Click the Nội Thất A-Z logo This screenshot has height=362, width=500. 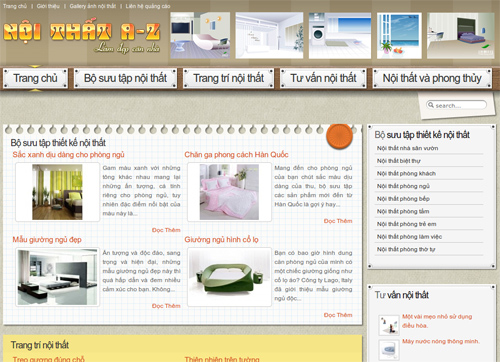pyautogui.click(x=82, y=37)
